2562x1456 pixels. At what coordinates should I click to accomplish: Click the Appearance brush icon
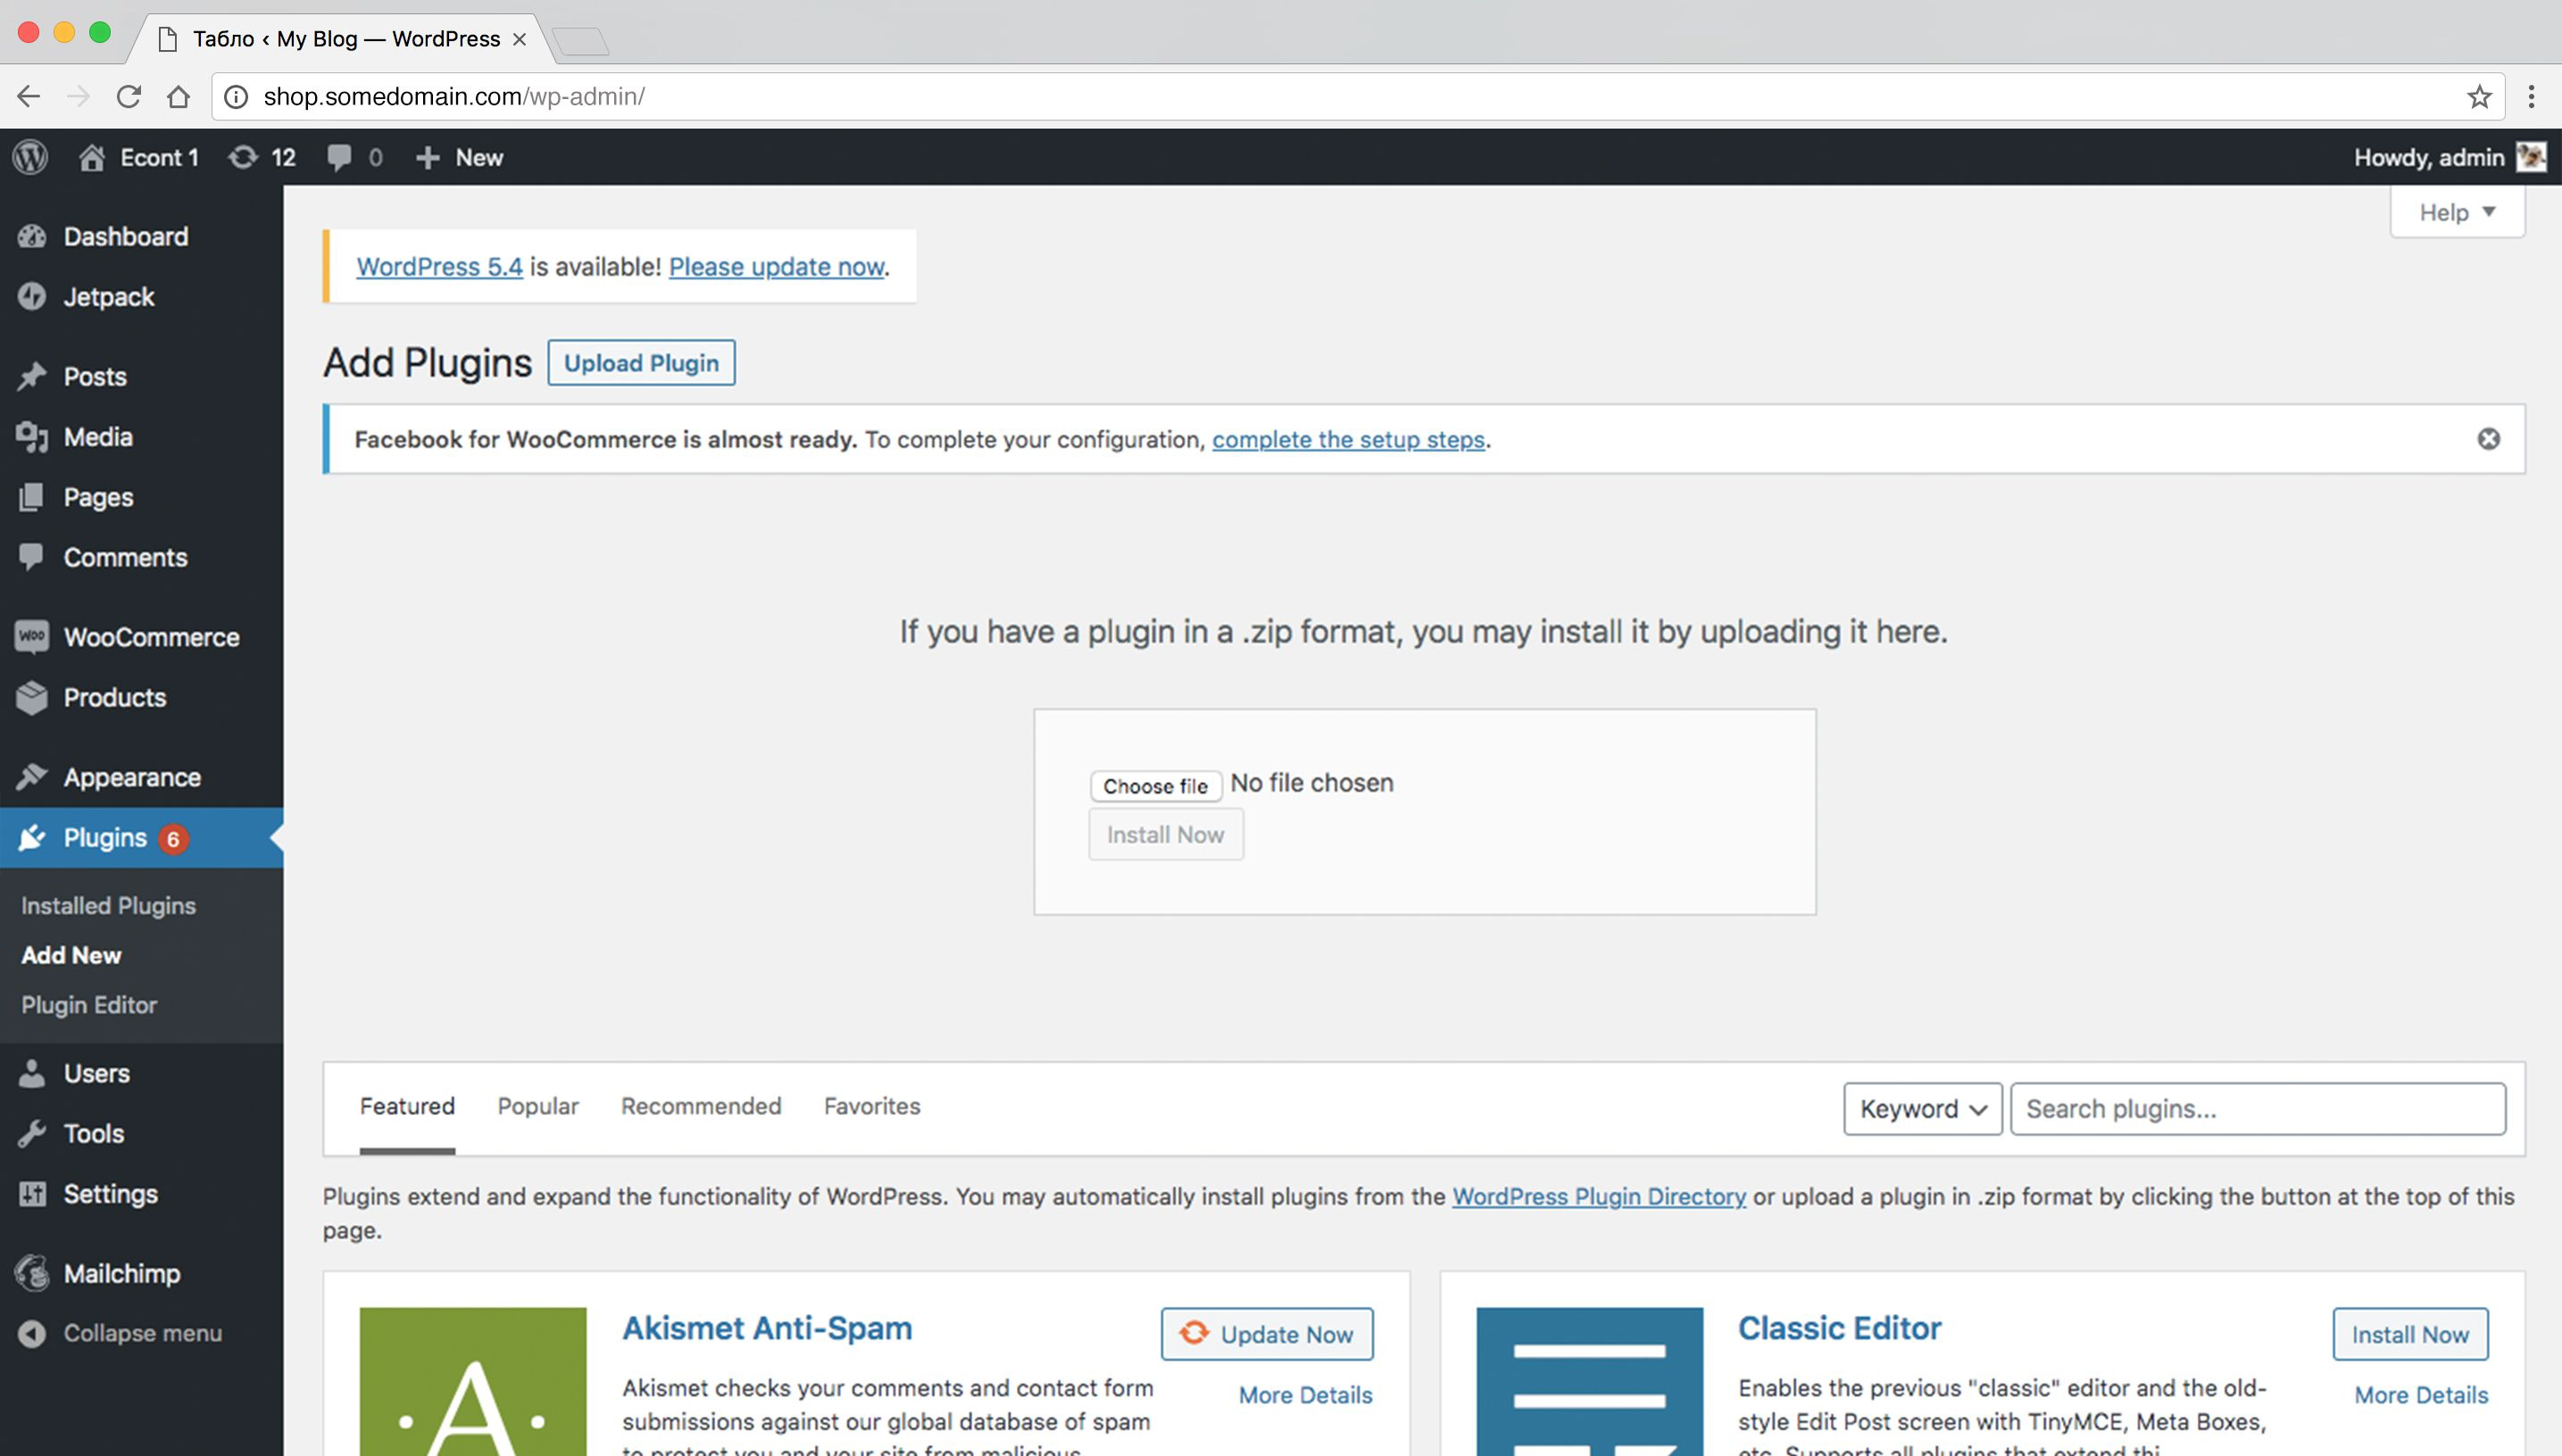point(32,777)
